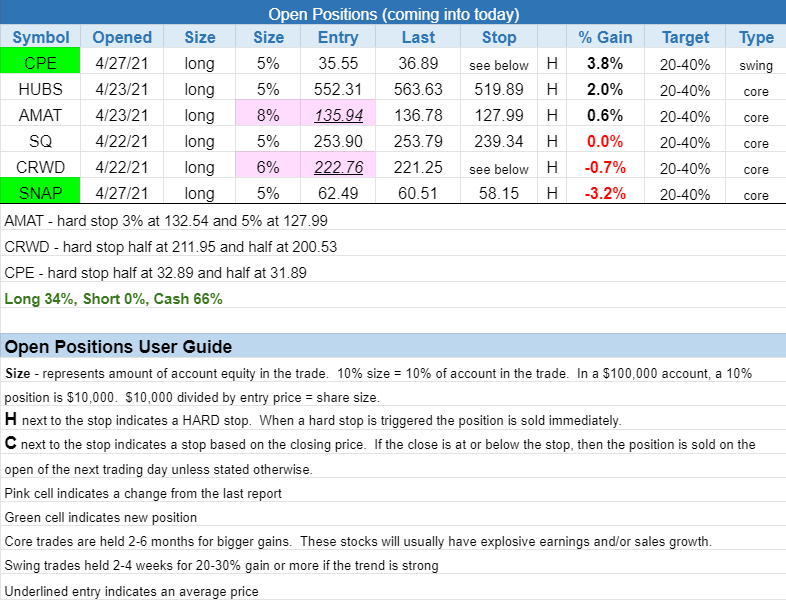The width and height of the screenshot is (786, 600).
Task: Click the H hard stop marker in HUBS row
Action: coord(552,89)
